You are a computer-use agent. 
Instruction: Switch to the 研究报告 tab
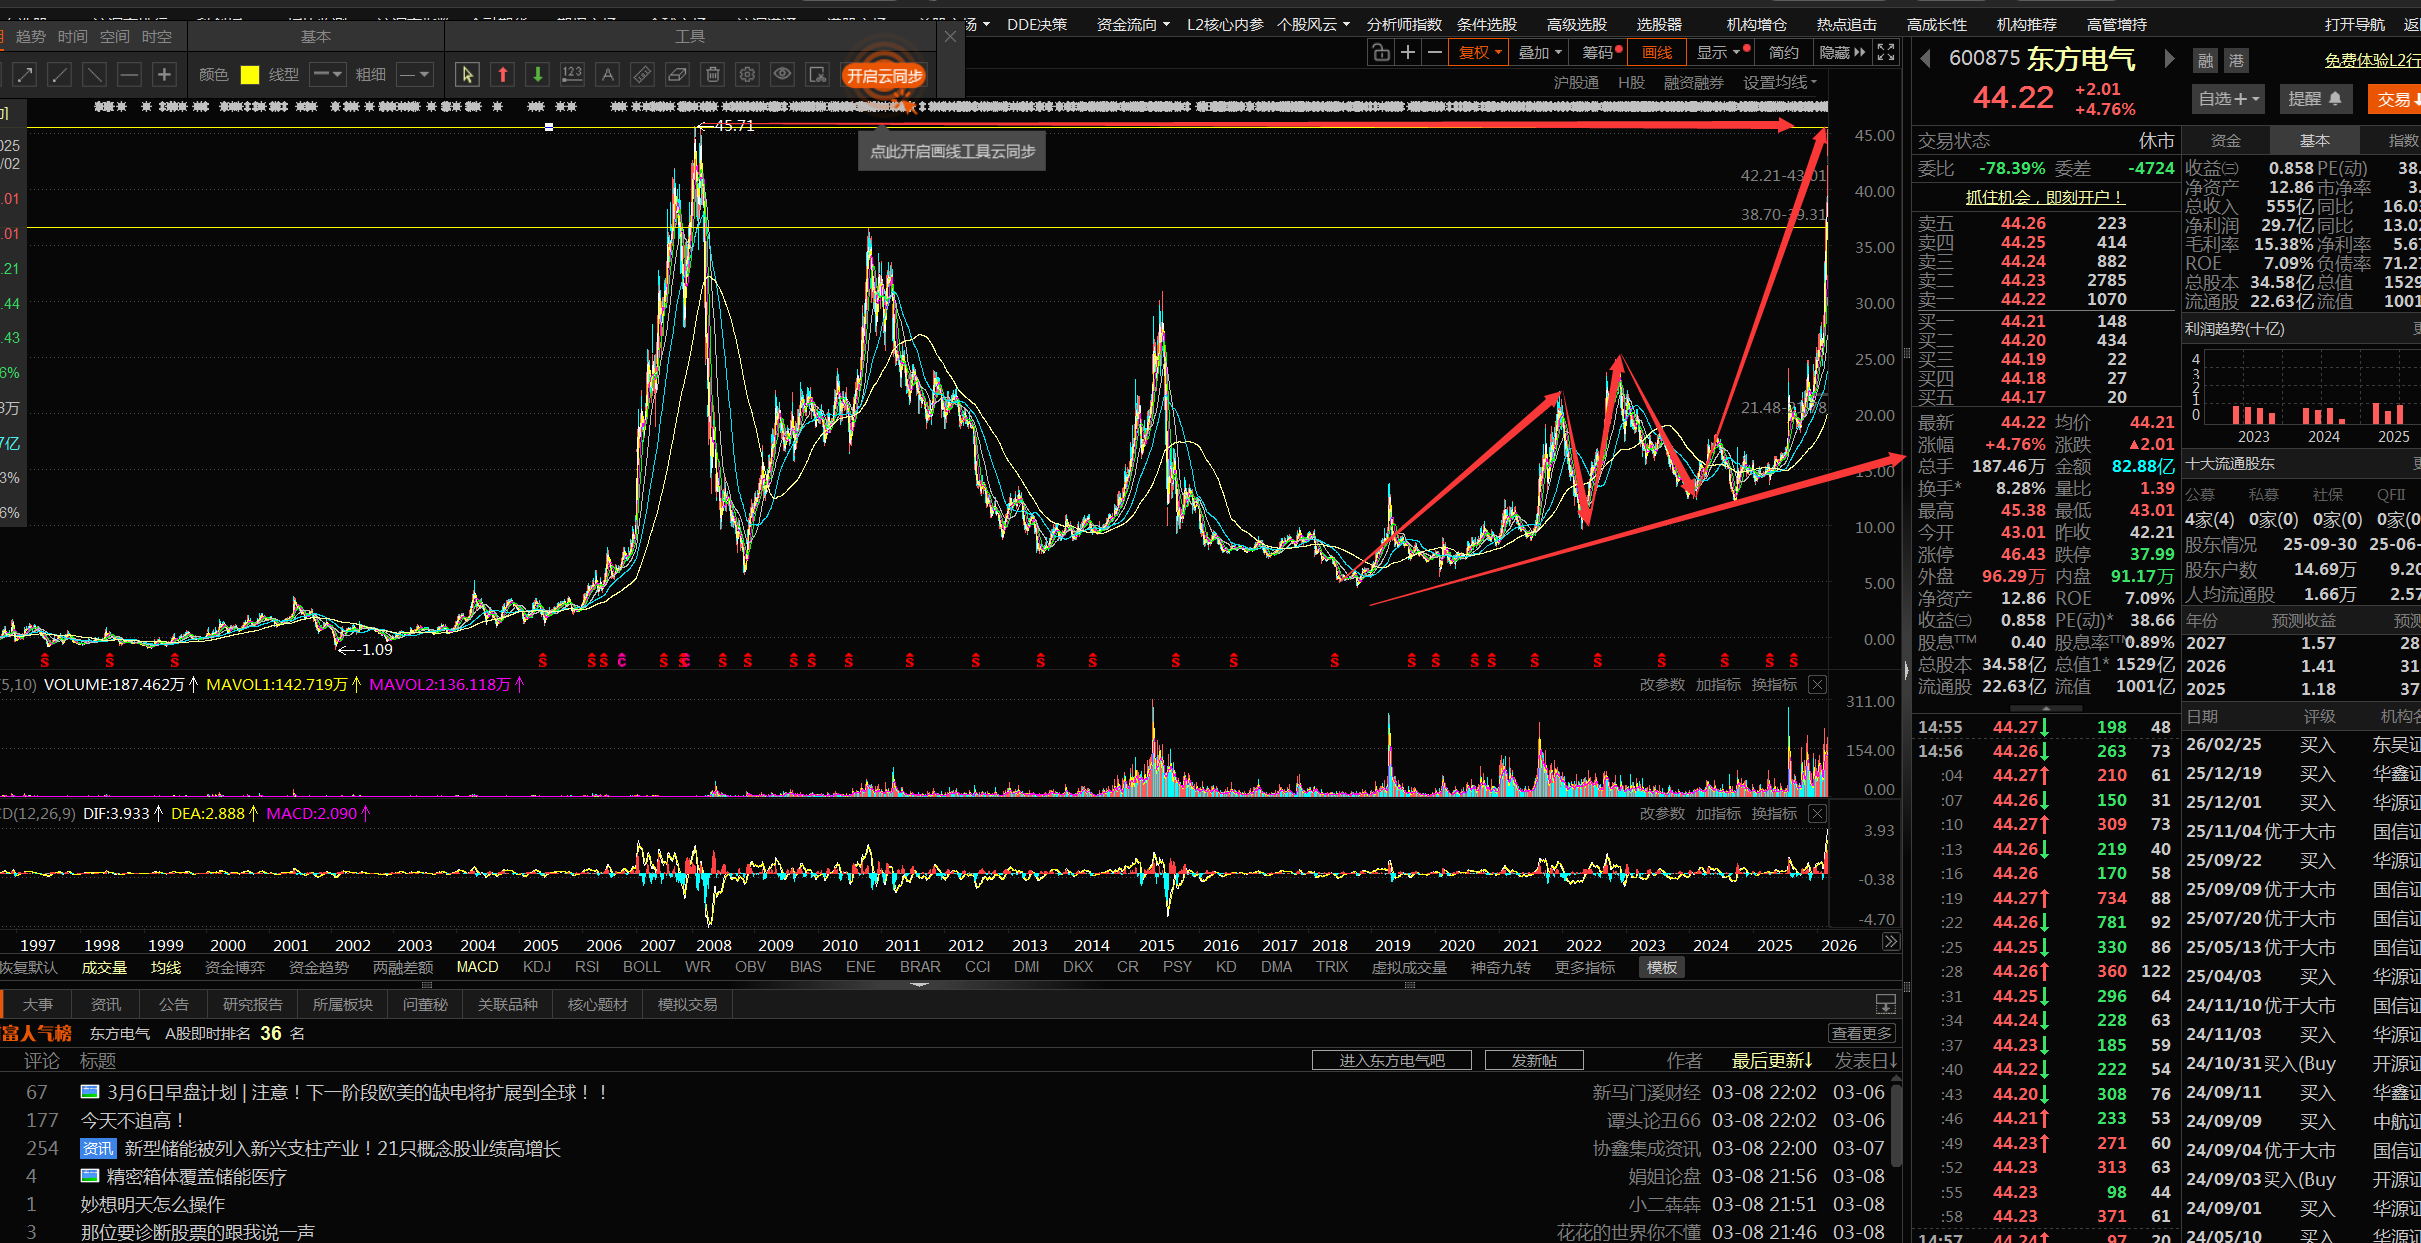coord(252,1004)
